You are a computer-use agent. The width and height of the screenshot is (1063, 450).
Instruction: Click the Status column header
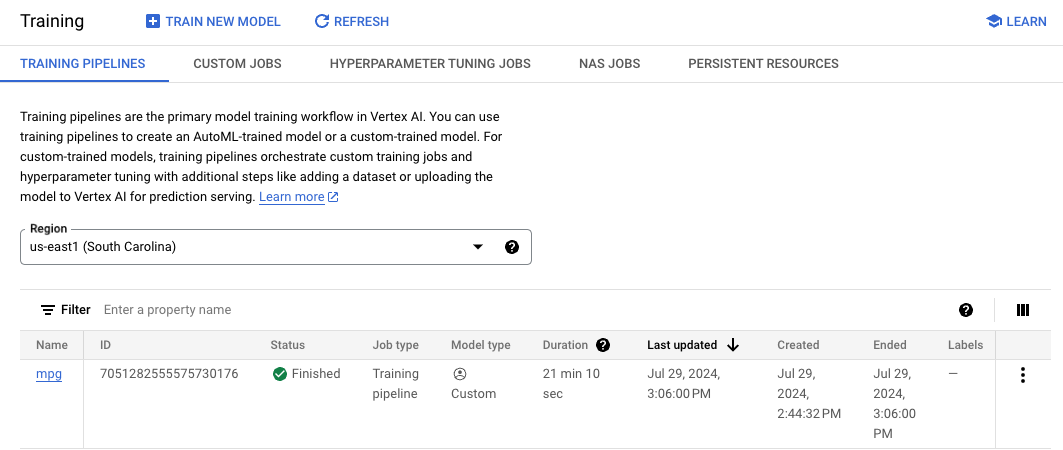click(287, 345)
